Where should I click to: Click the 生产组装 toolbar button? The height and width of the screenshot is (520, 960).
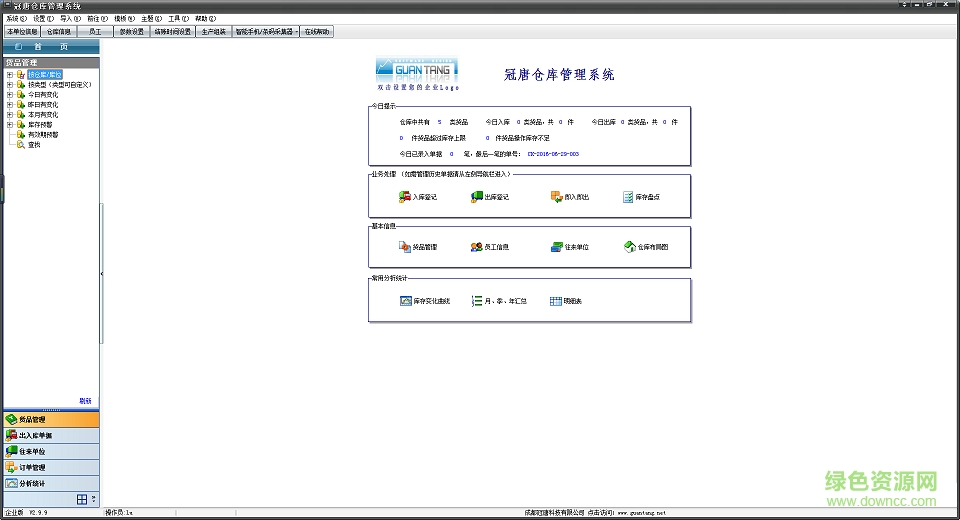214,32
